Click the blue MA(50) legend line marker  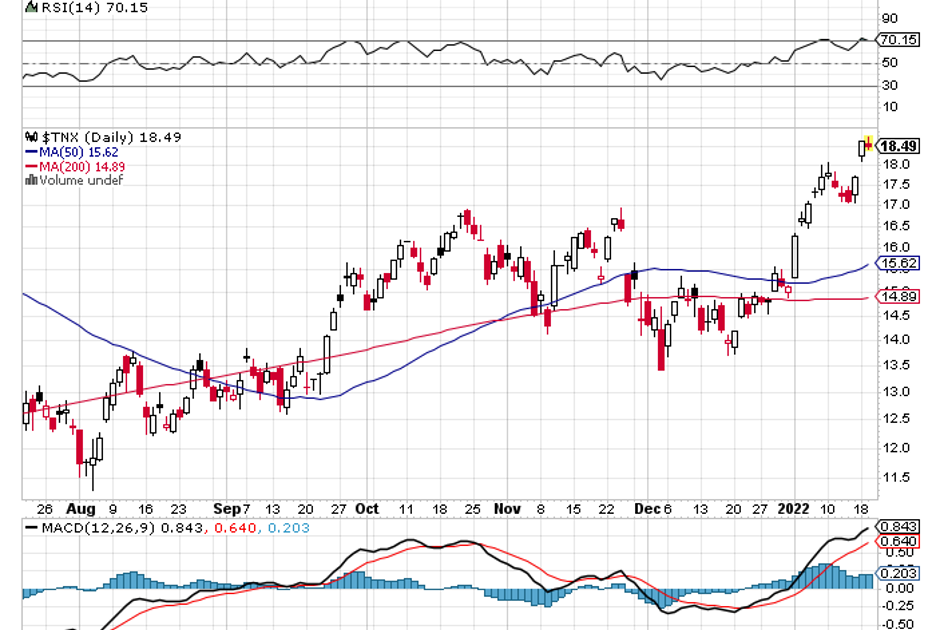click(x=30, y=152)
